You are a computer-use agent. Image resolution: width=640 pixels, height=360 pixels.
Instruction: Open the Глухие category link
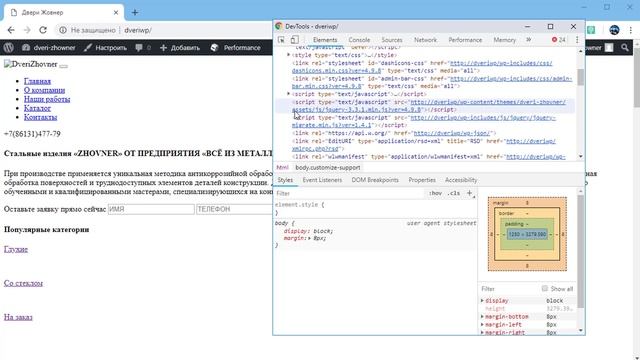point(16,249)
